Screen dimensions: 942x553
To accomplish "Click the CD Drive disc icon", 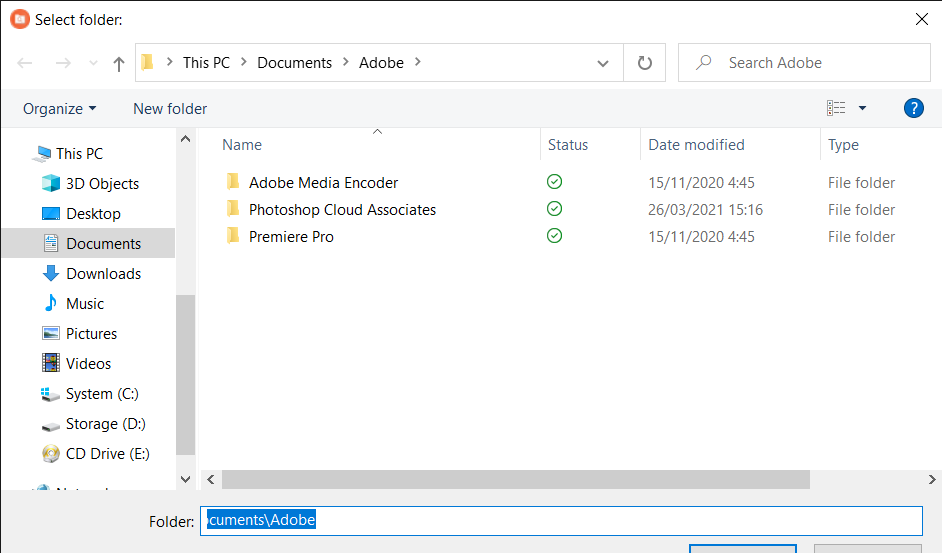I will click(x=51, y=454).
